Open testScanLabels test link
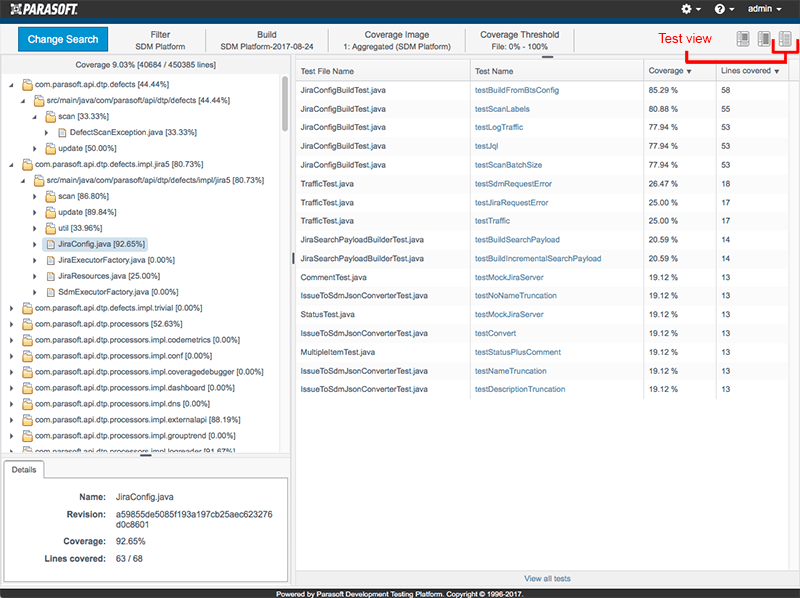 502,109
